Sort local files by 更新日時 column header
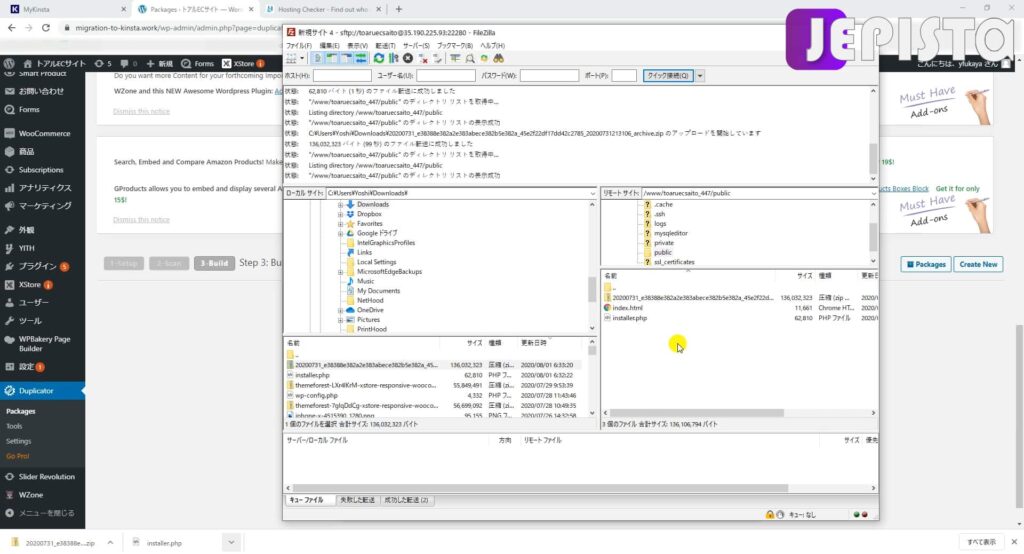The width and height of the screenshot is (1024, 554). 534,343
